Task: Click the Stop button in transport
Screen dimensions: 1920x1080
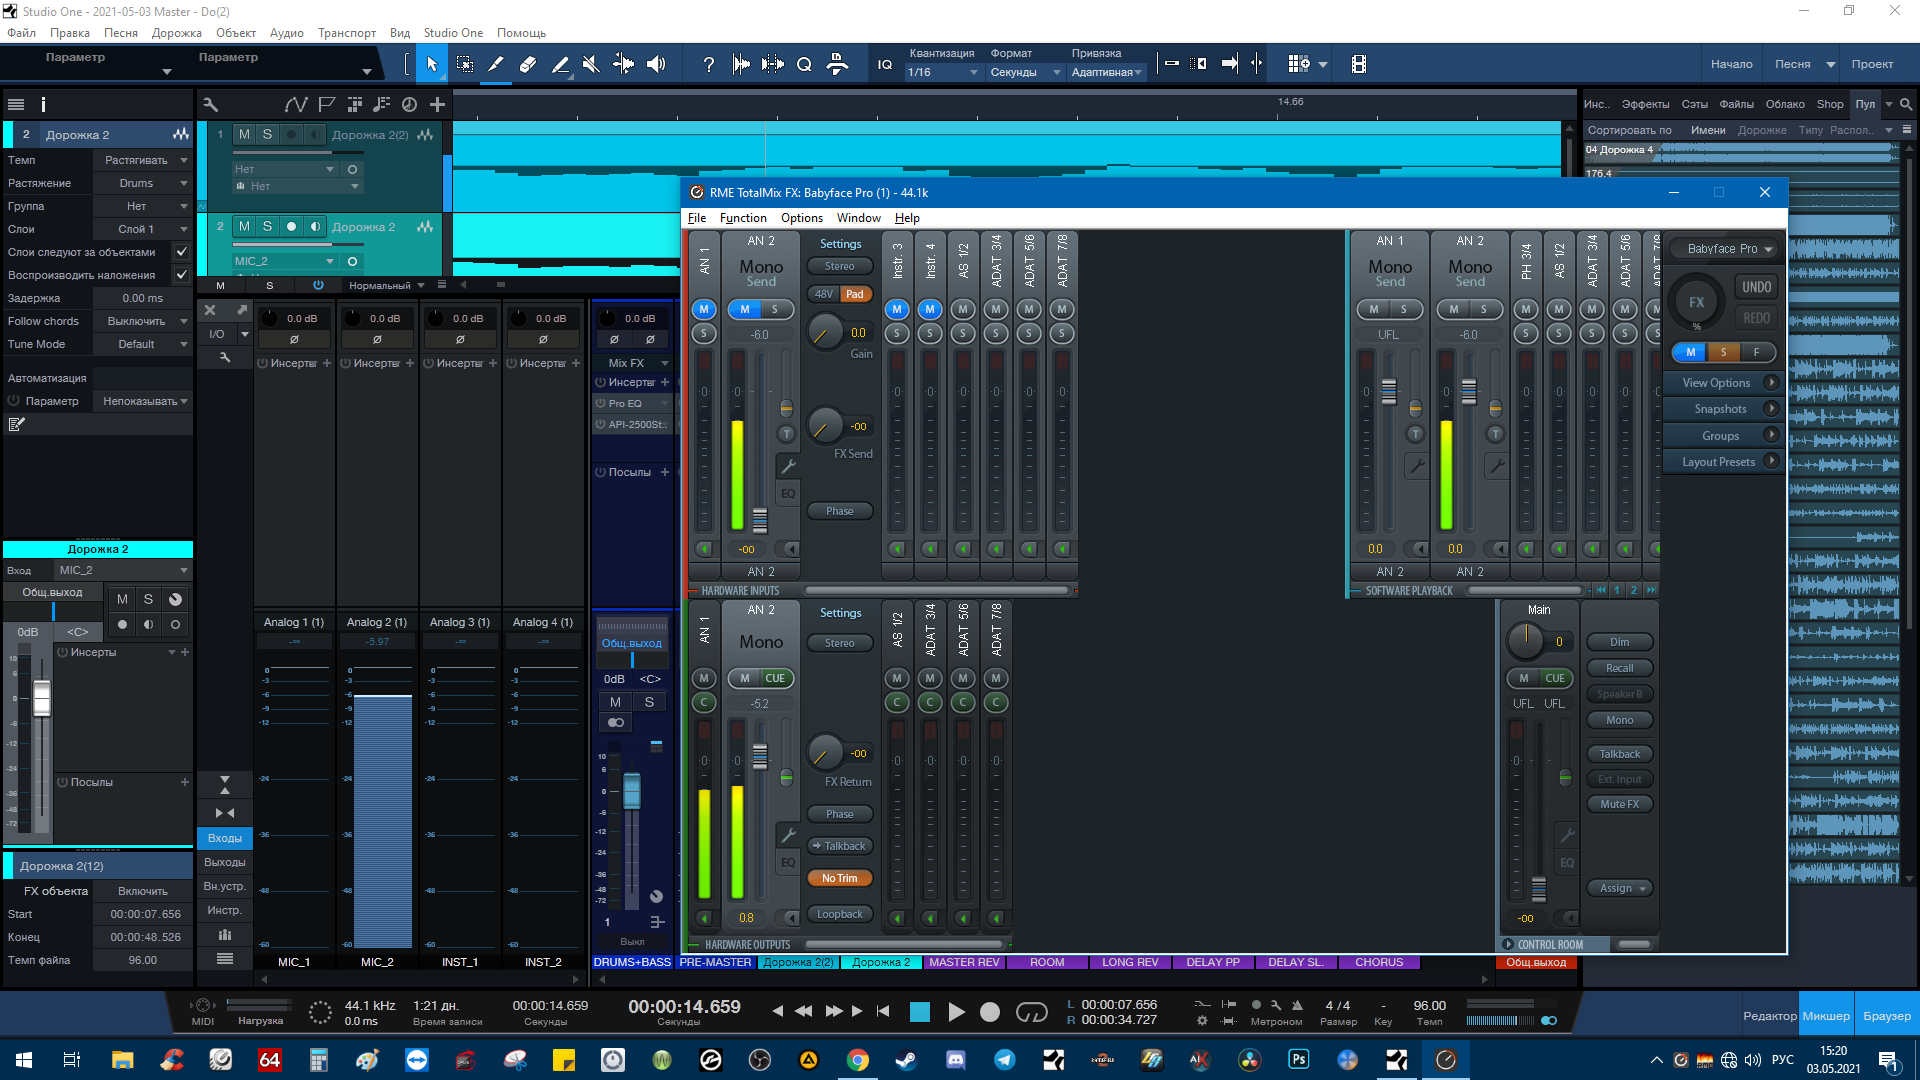Action: point(920,1012)
